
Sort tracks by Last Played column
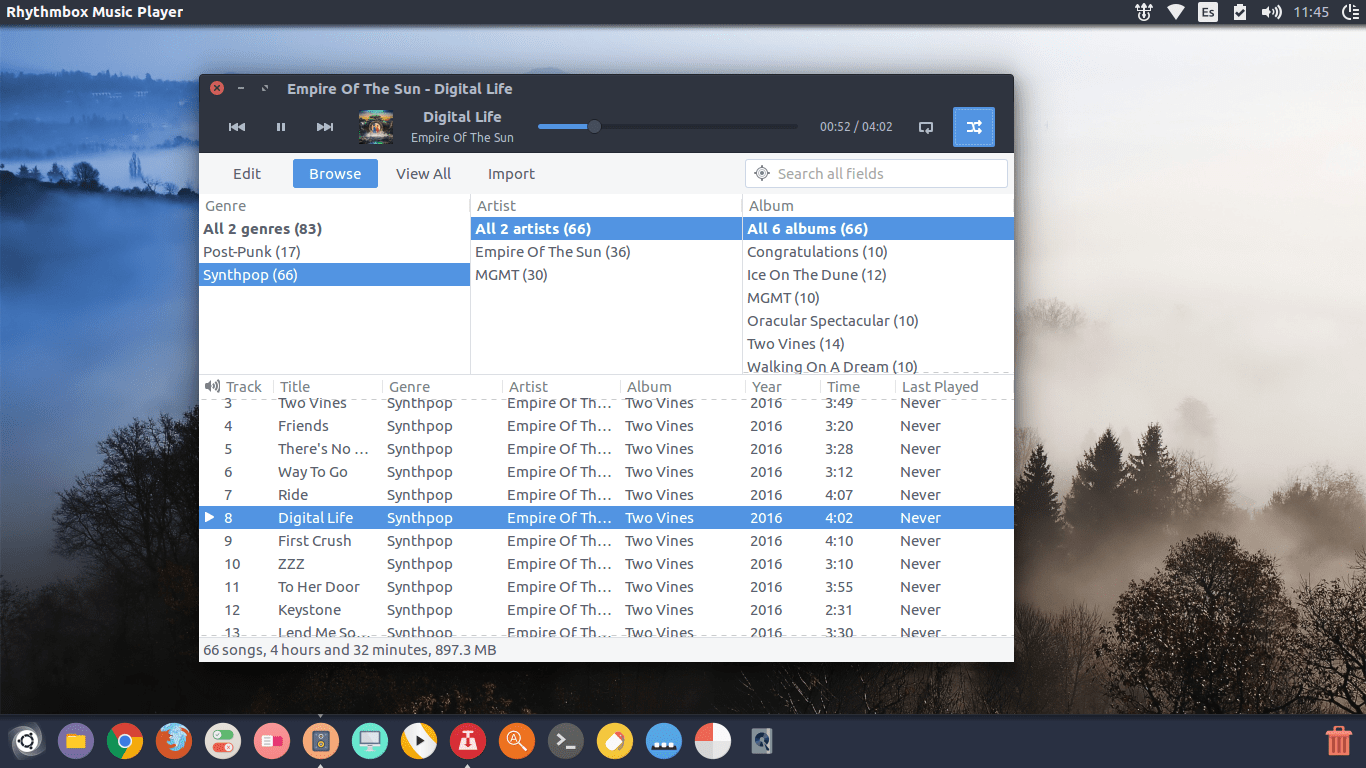click(x=940, y=387)
